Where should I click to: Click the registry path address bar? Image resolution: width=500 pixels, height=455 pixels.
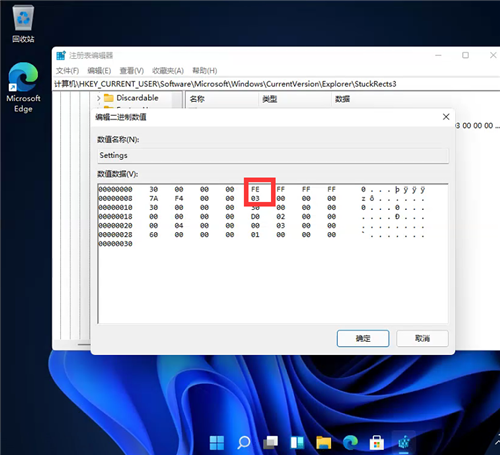pyautogui.click(x=276, y=84)
